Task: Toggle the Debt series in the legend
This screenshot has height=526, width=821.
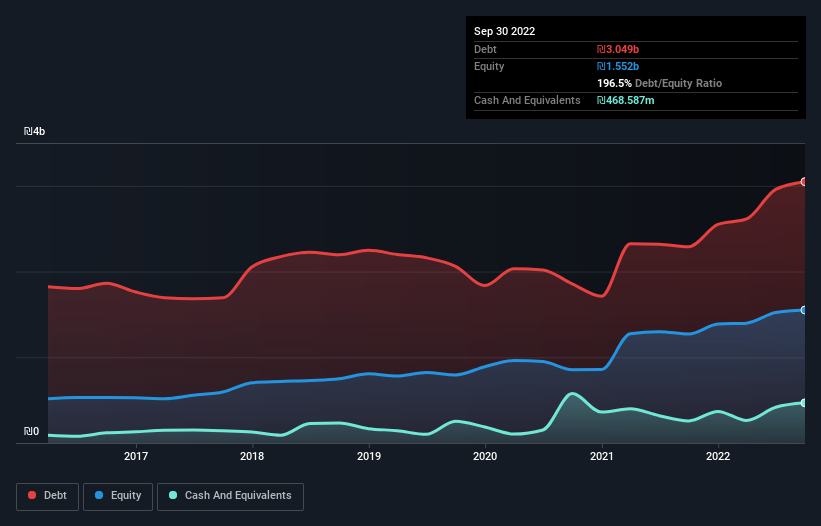Action: click(48, 496)
